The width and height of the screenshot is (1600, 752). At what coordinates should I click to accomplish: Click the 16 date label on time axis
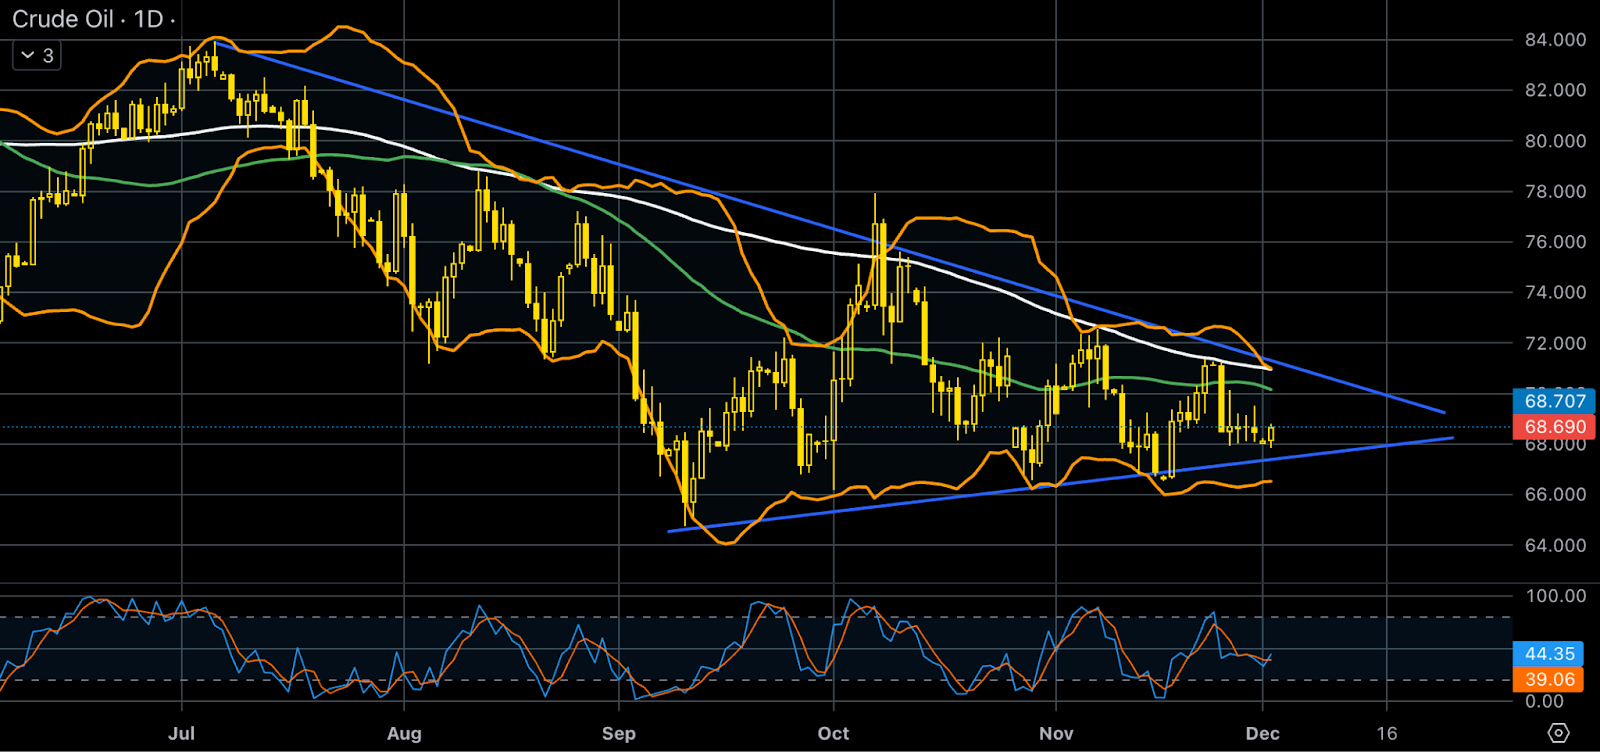click(x=1387, y=733)
